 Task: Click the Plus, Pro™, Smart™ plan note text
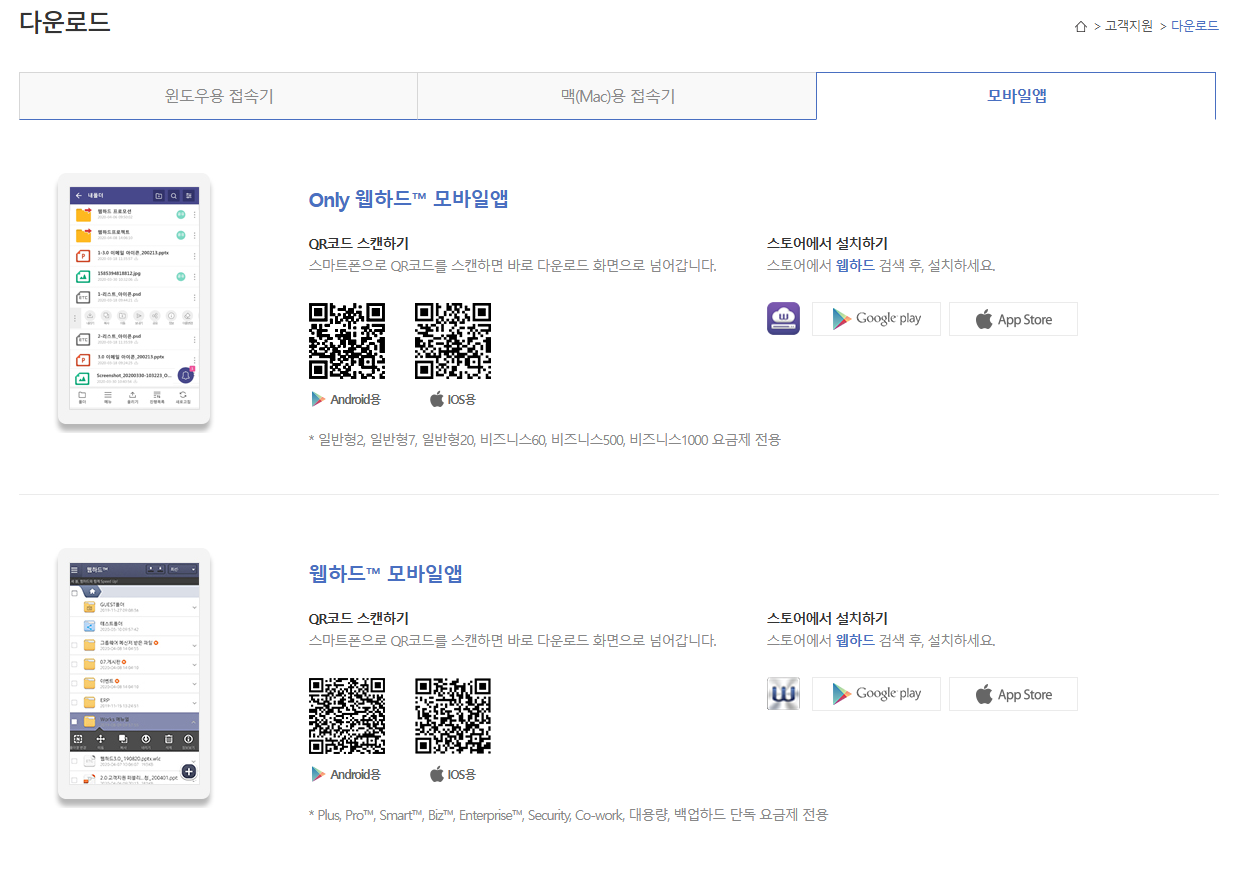[x=568, y=815]
